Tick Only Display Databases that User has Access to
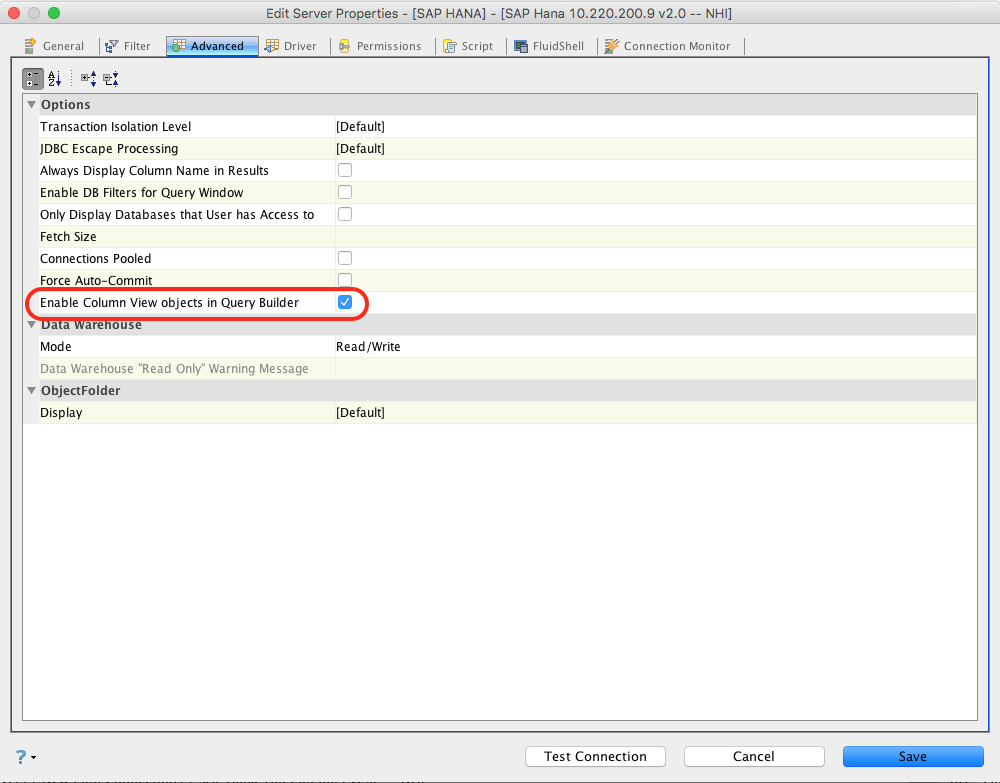Screen dimensions: 1000x783 (x=345, y=214)
